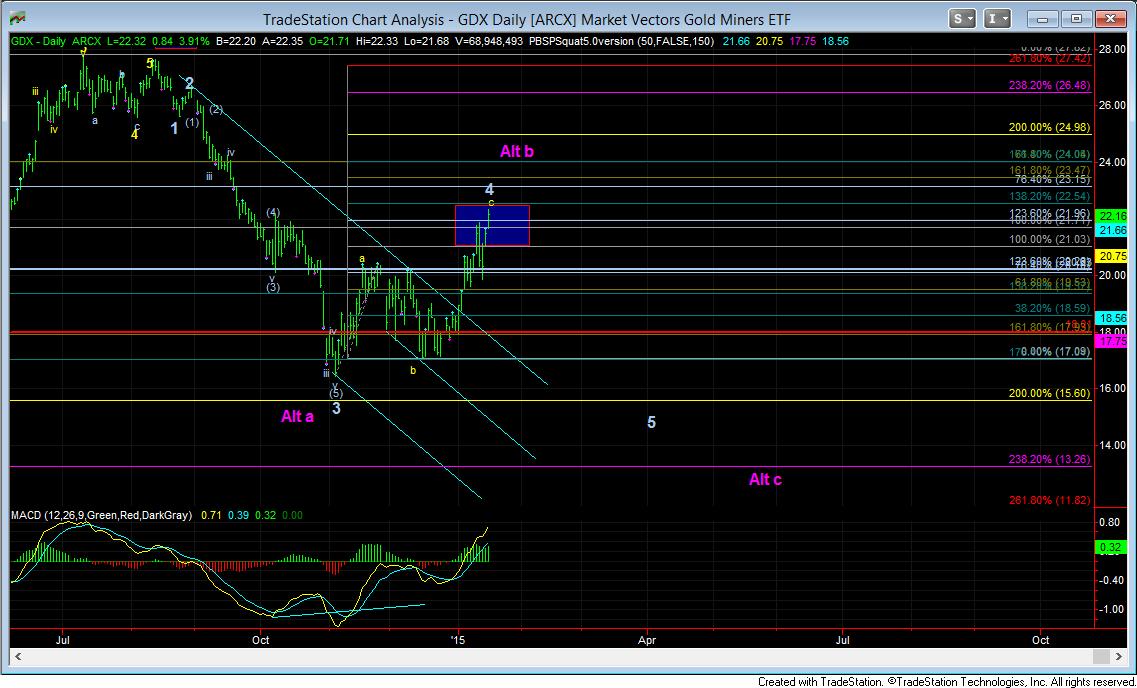Click the "161.80% (23.47)" Fibonacci label
The width and height of the screenshot is (1137, 688).
point(1049,170)
